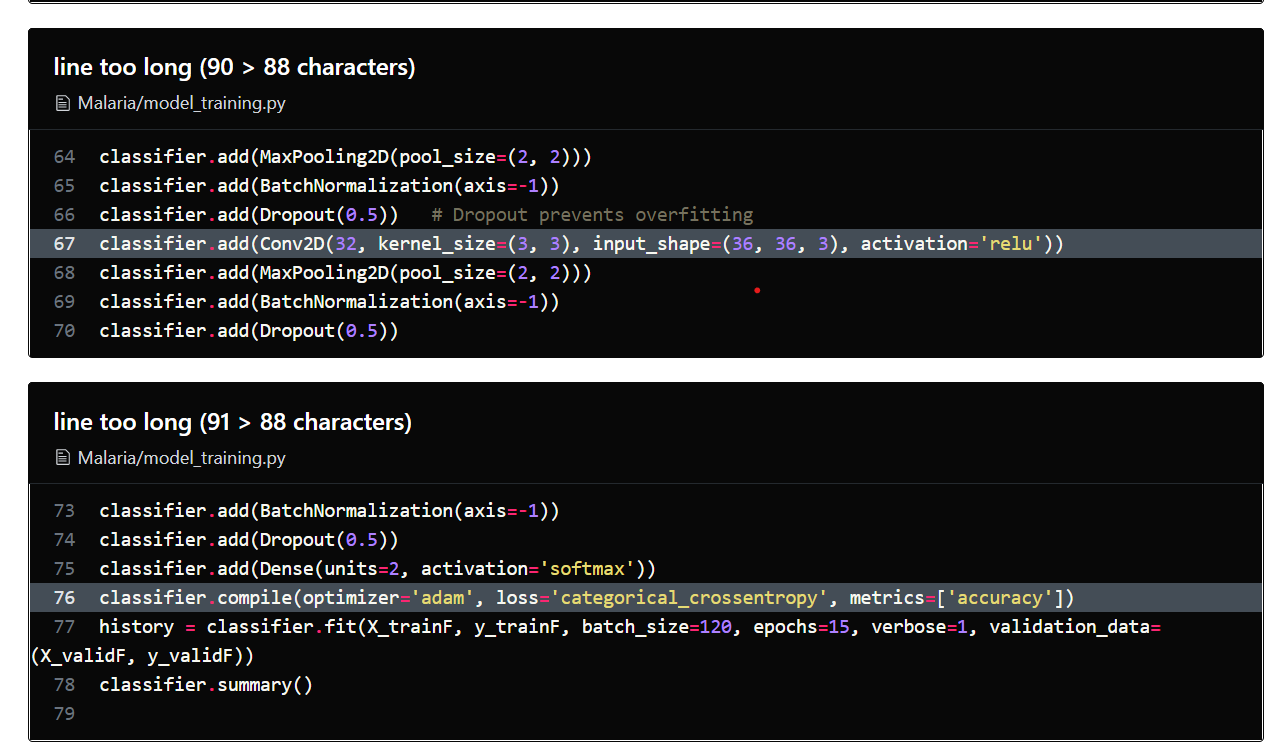Viewport: 1276px width, 745px height.
Task: Click line number 65
Action: pos(64,186)
